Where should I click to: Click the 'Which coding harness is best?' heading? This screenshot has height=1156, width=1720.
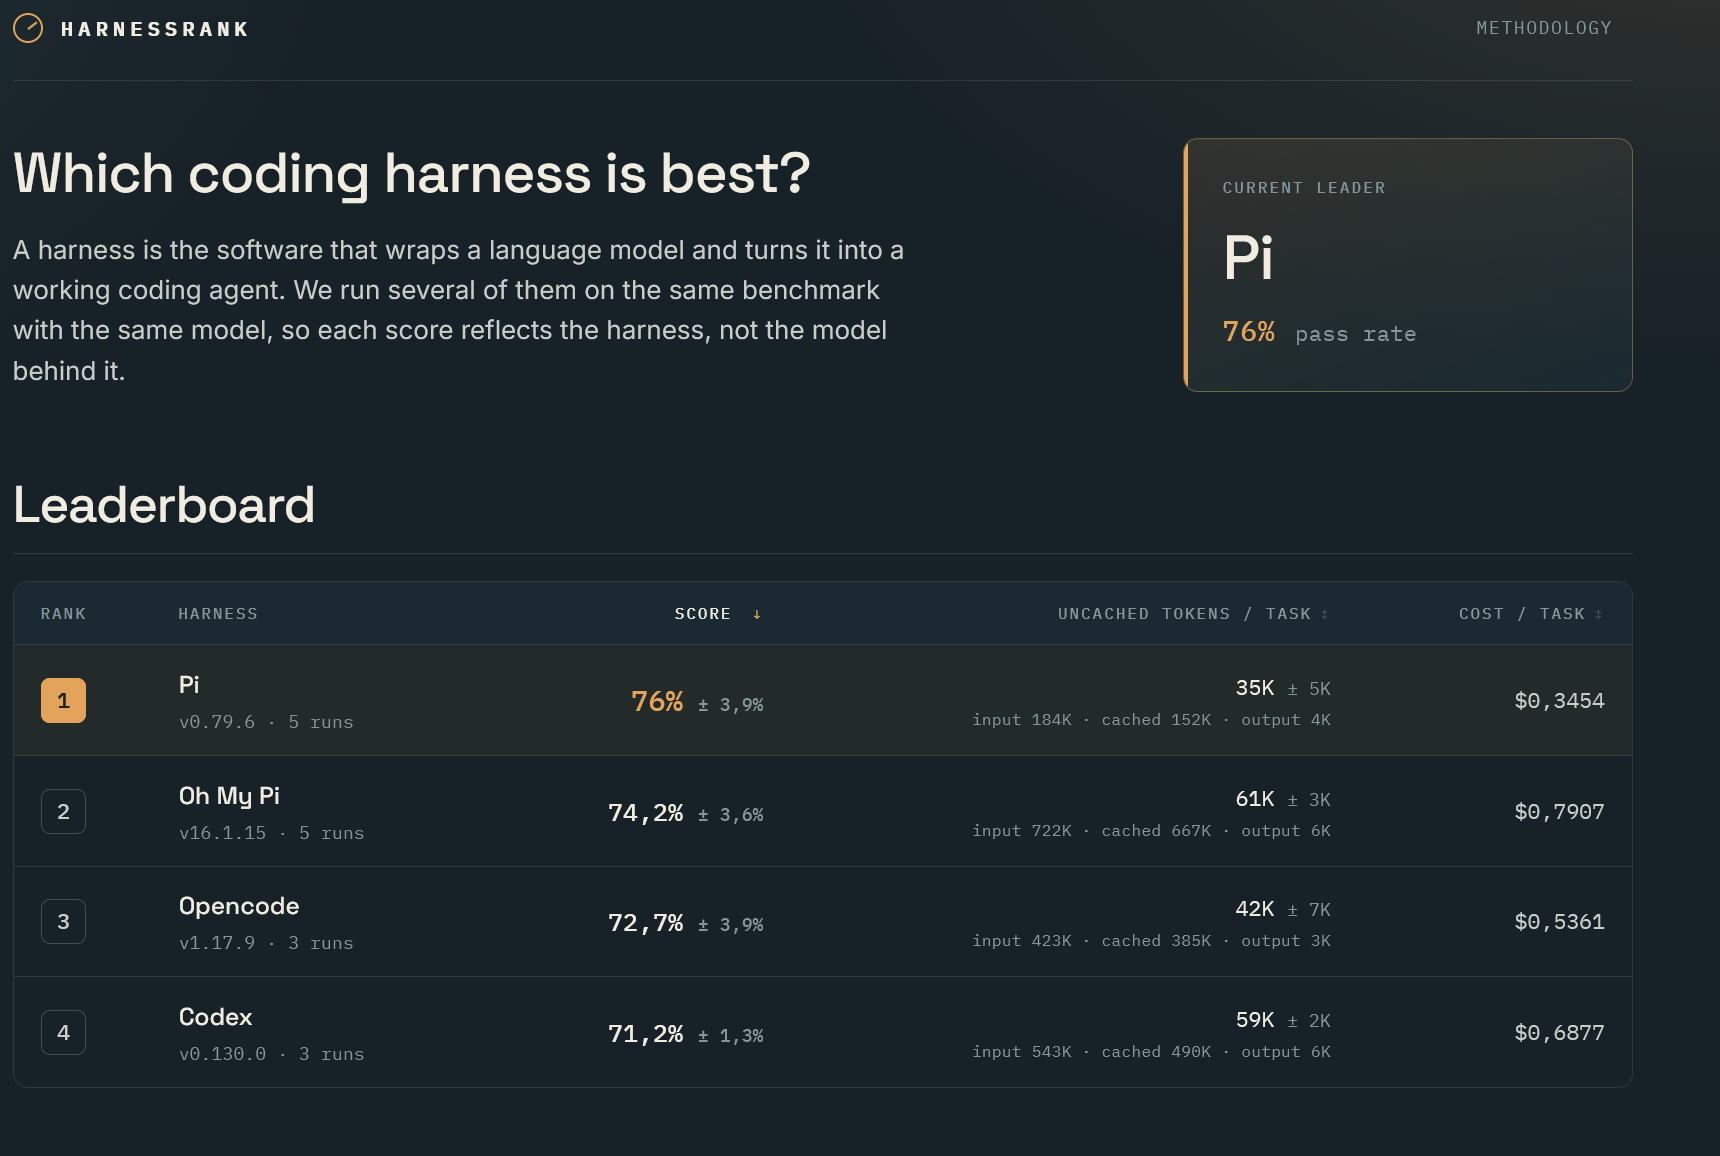click(x=412, y=174)
